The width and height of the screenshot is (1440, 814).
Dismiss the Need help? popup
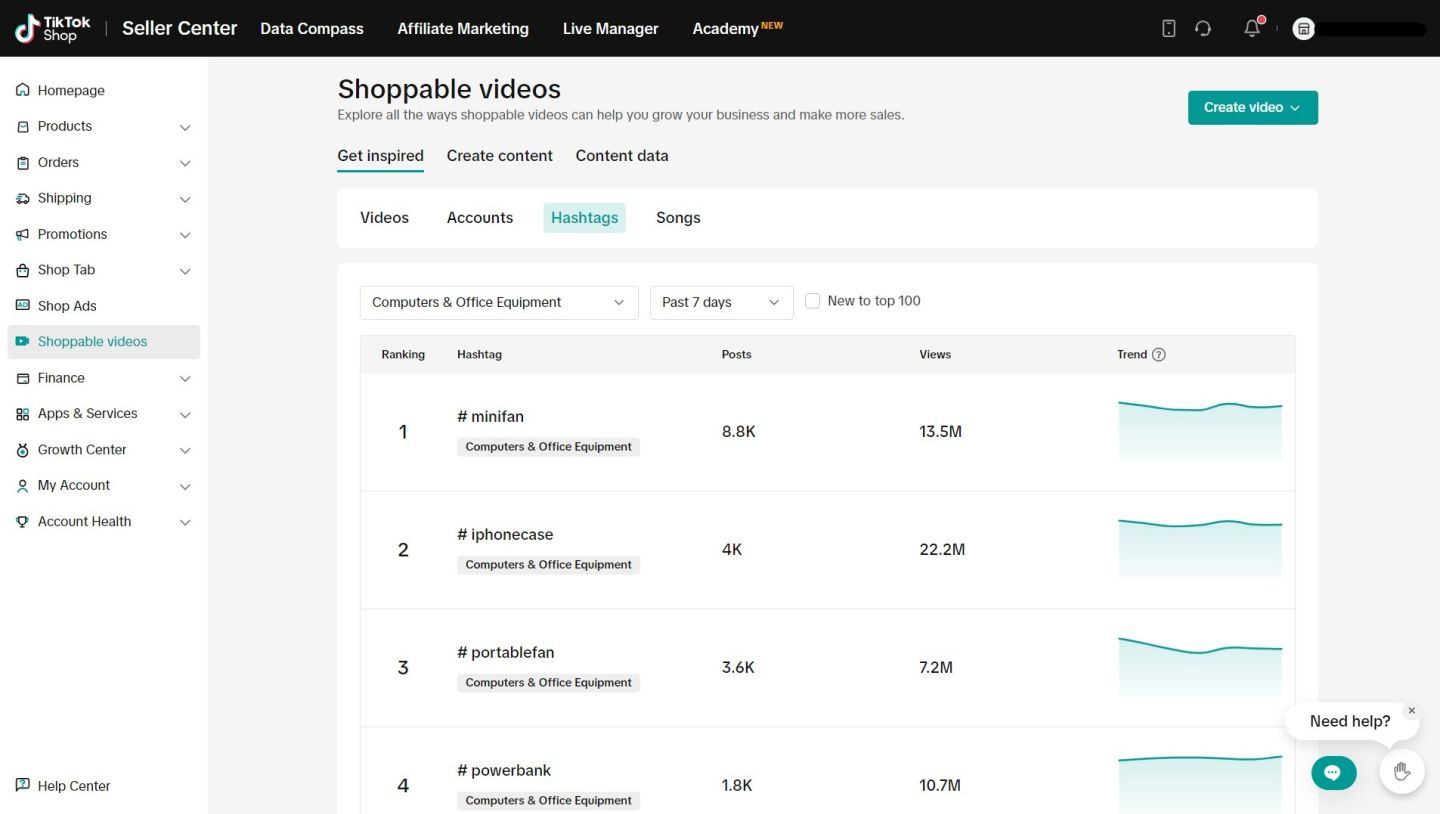point(1411,711)
